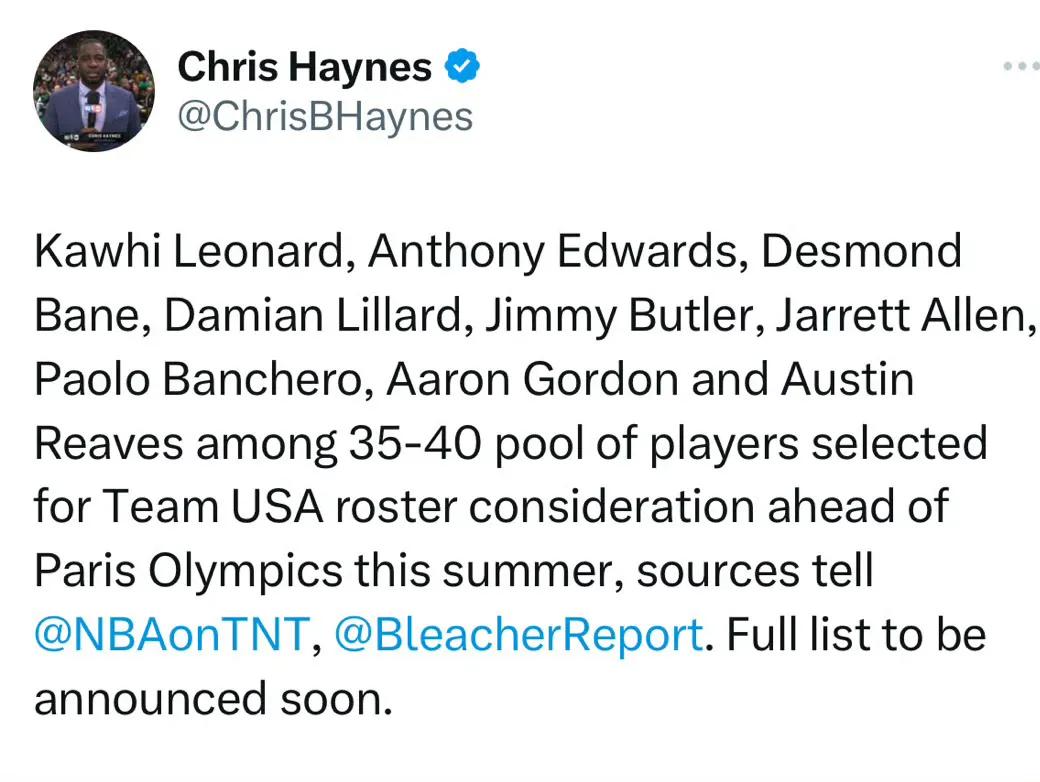The width and height of the screenshot is (1040, 782).
Task: Open the three-dot more options menu
Action: click(x=1021, y=66)
